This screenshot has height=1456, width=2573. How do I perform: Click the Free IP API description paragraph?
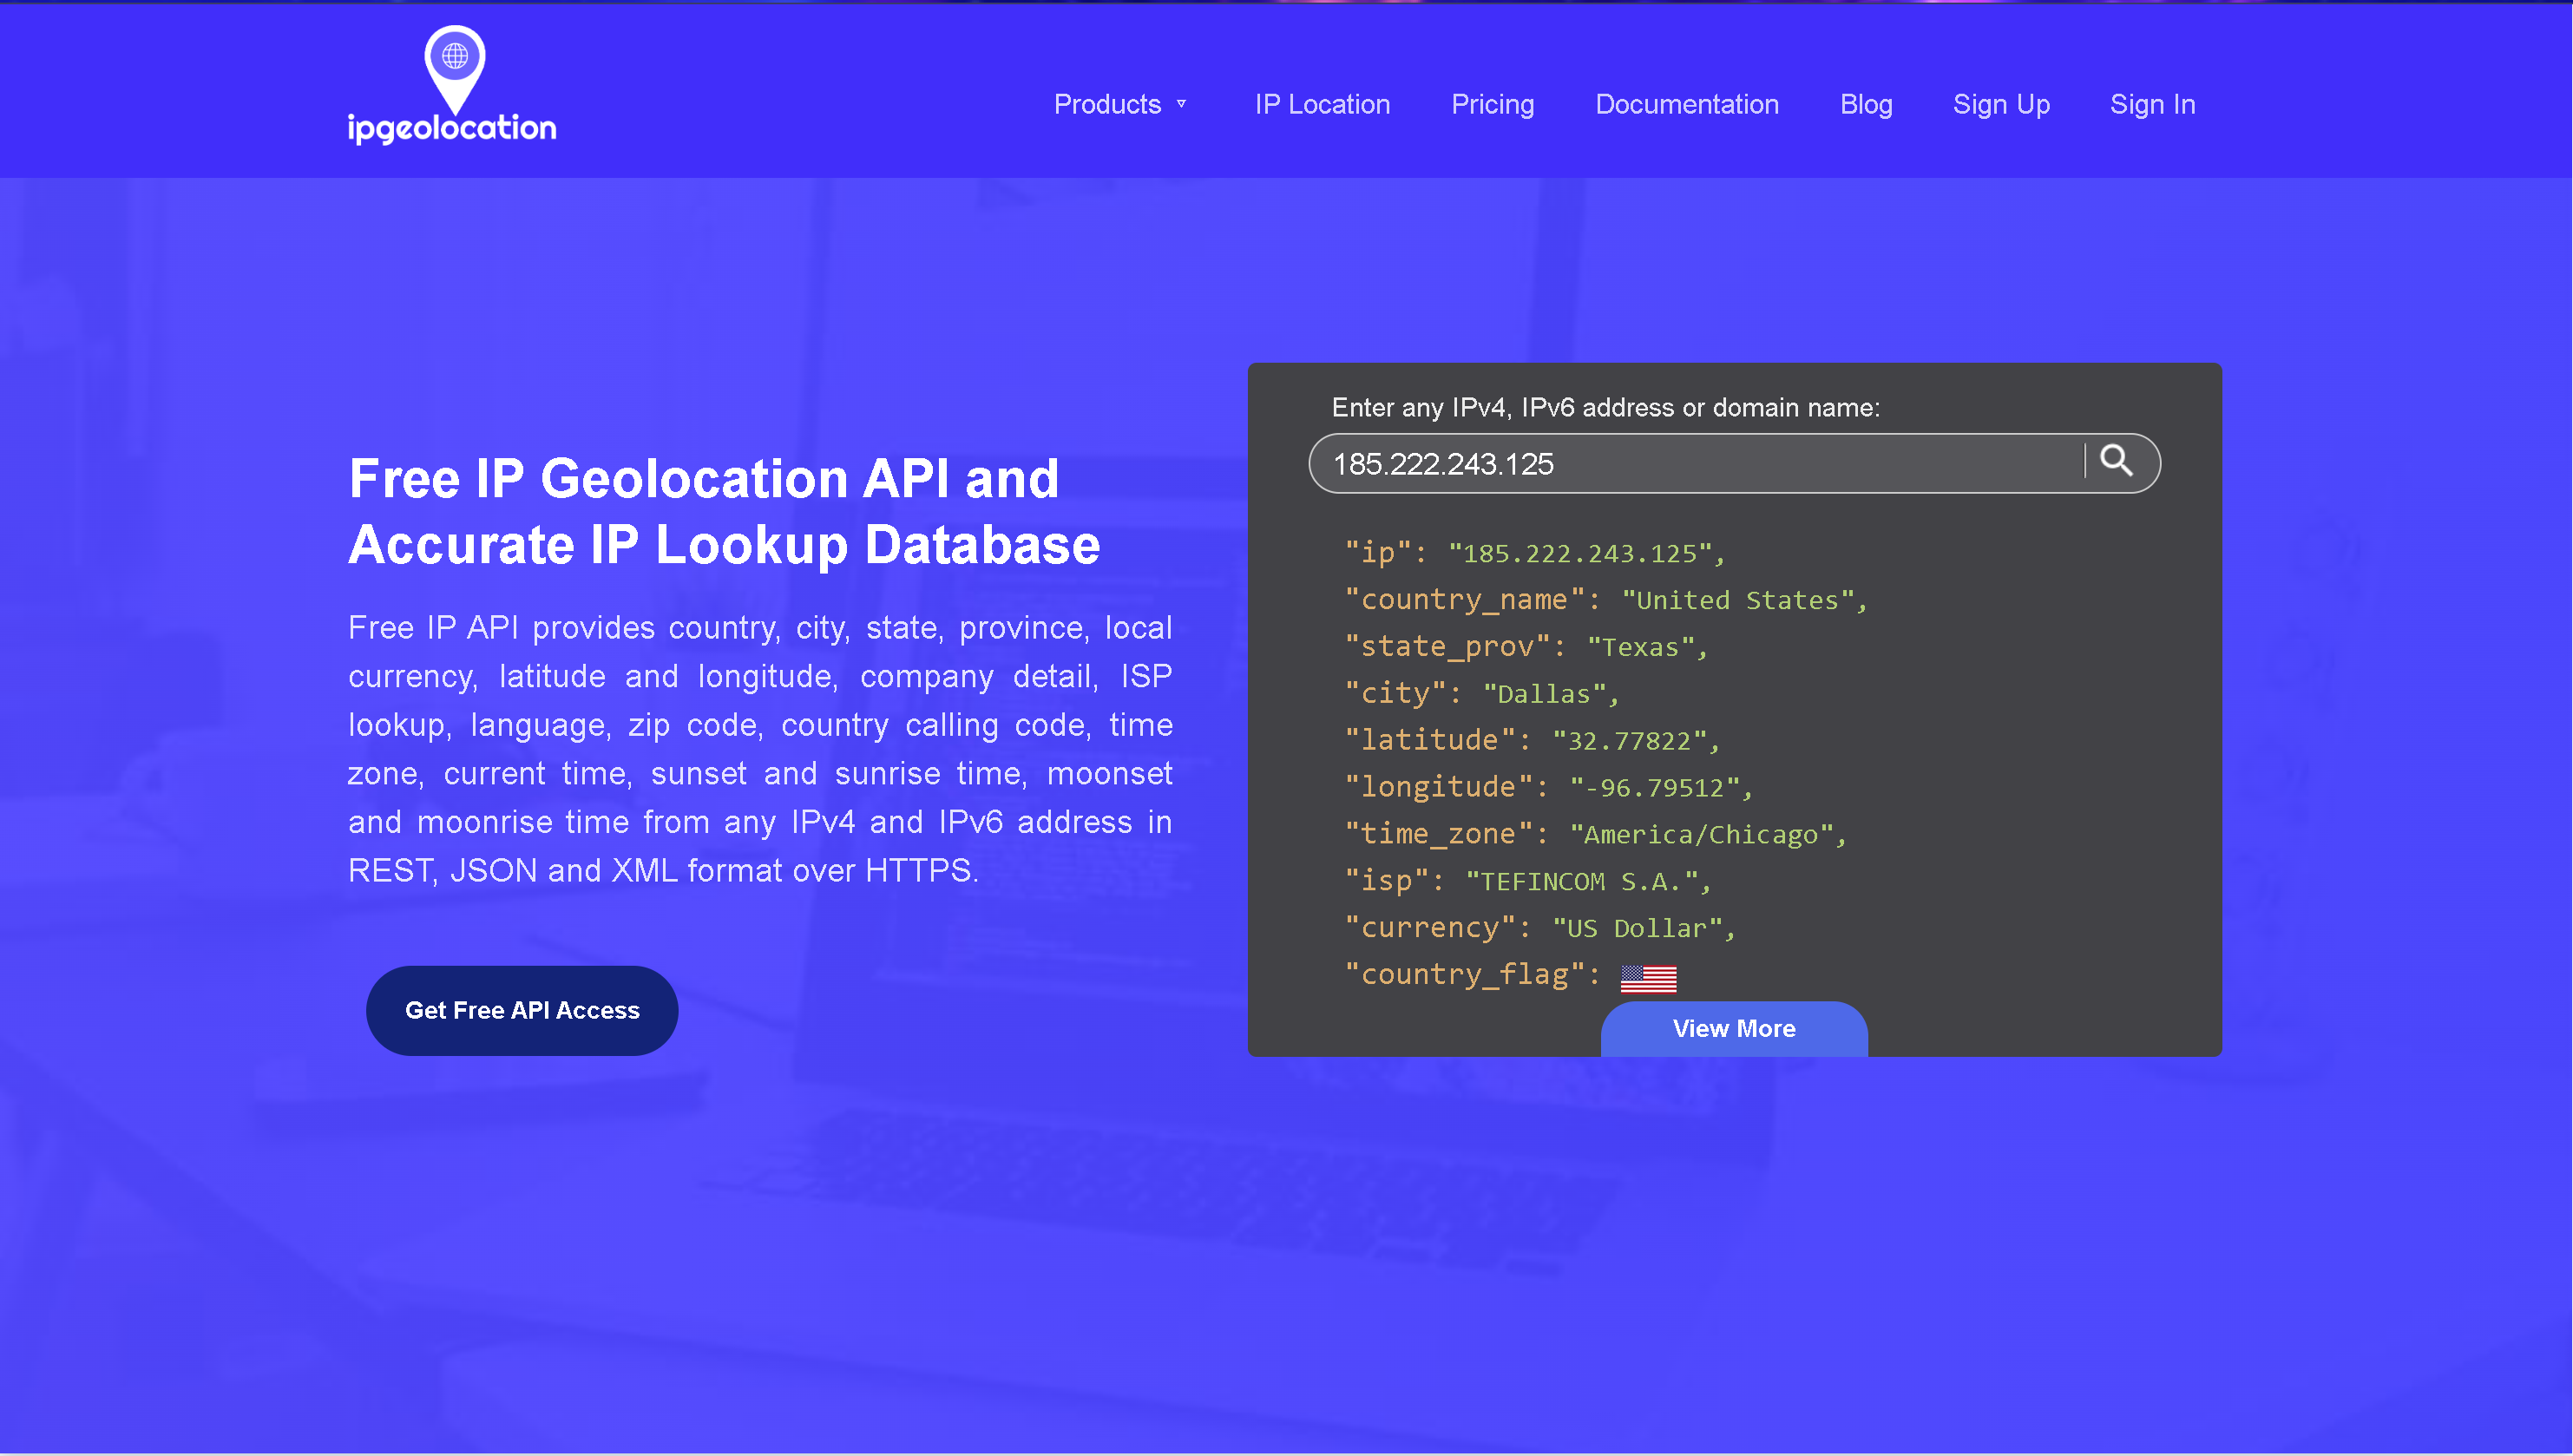click(760, 749)
